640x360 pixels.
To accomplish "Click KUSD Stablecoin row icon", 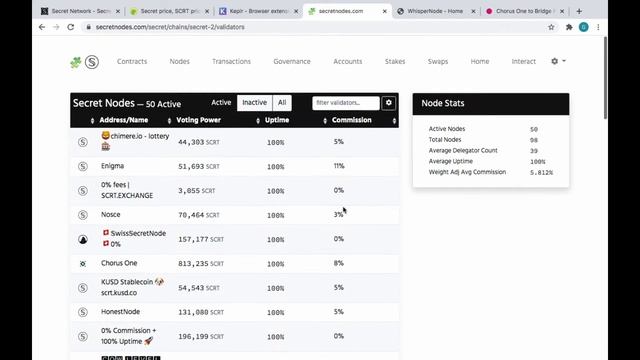I will pyautogui.click(x=83, y=288).
